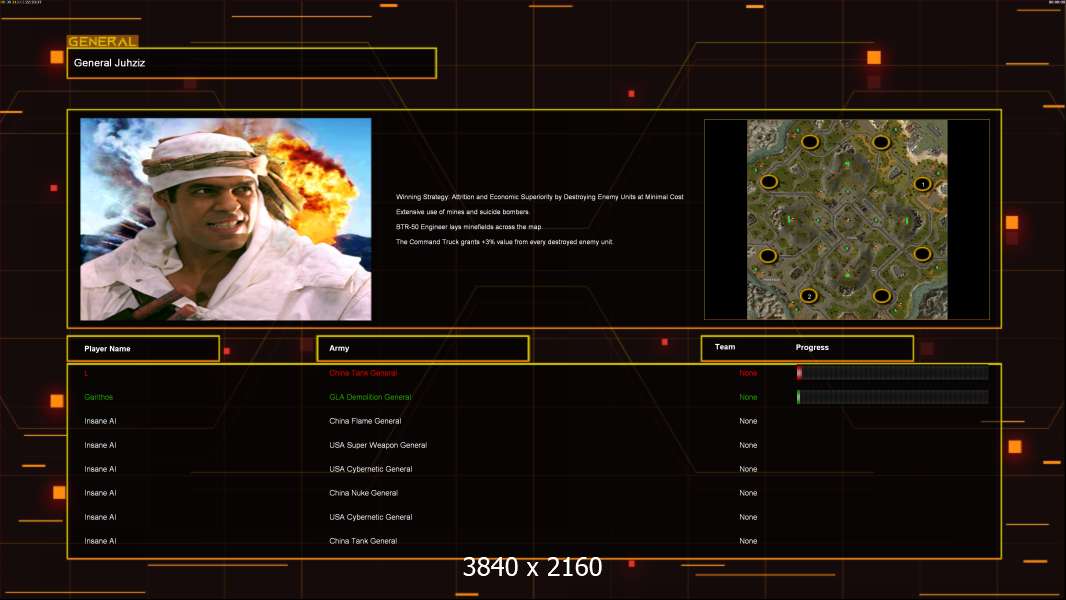Click the Winning Strategy description line
The image size is (1066, 600).
(x=539, y=197)
